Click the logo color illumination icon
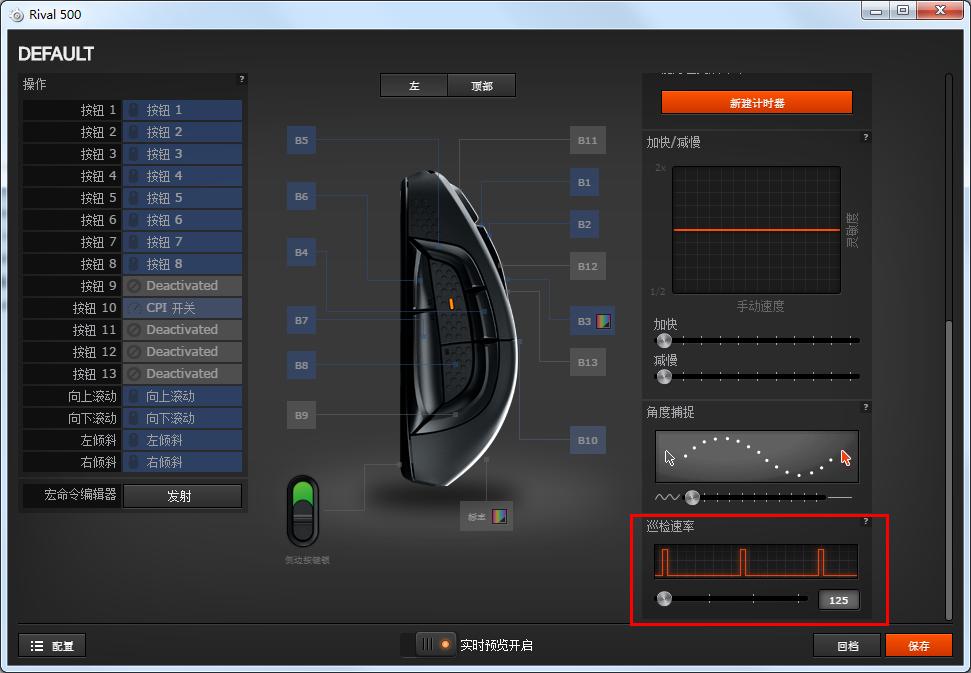This screenshot has height=673, width=971. coord(500,516)
